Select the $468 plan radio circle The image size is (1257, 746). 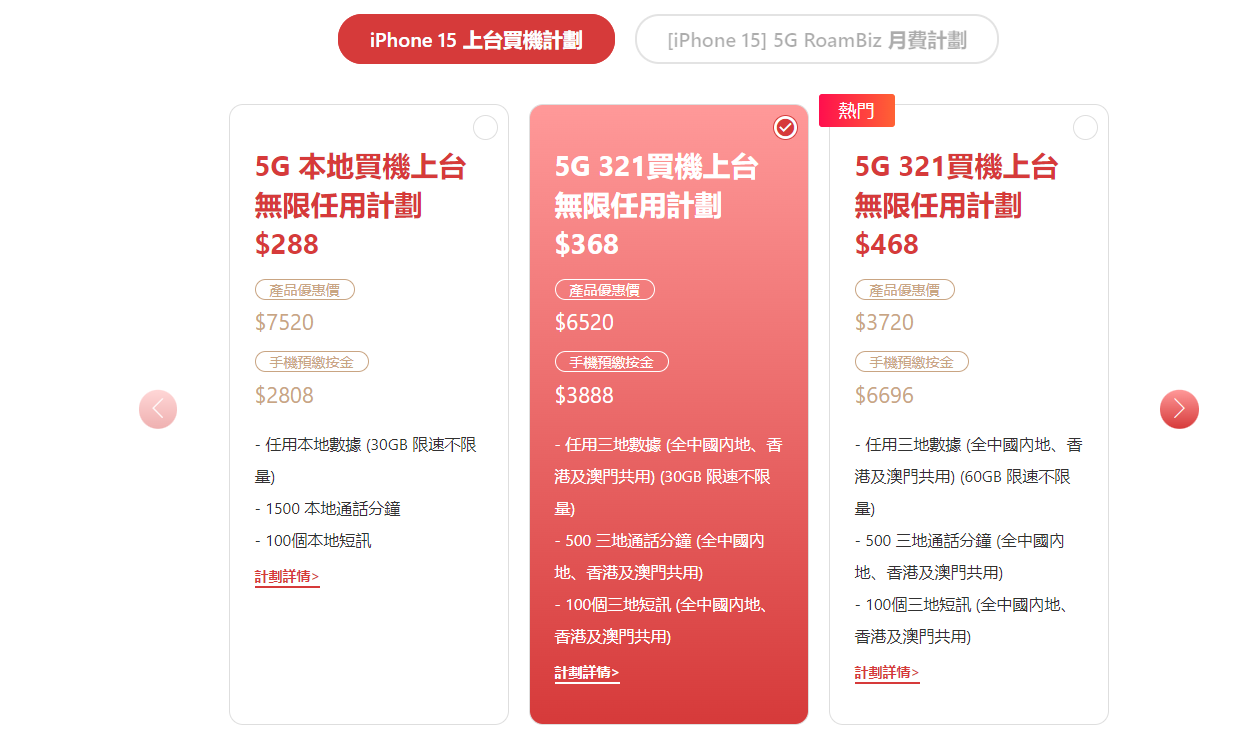1085,128
